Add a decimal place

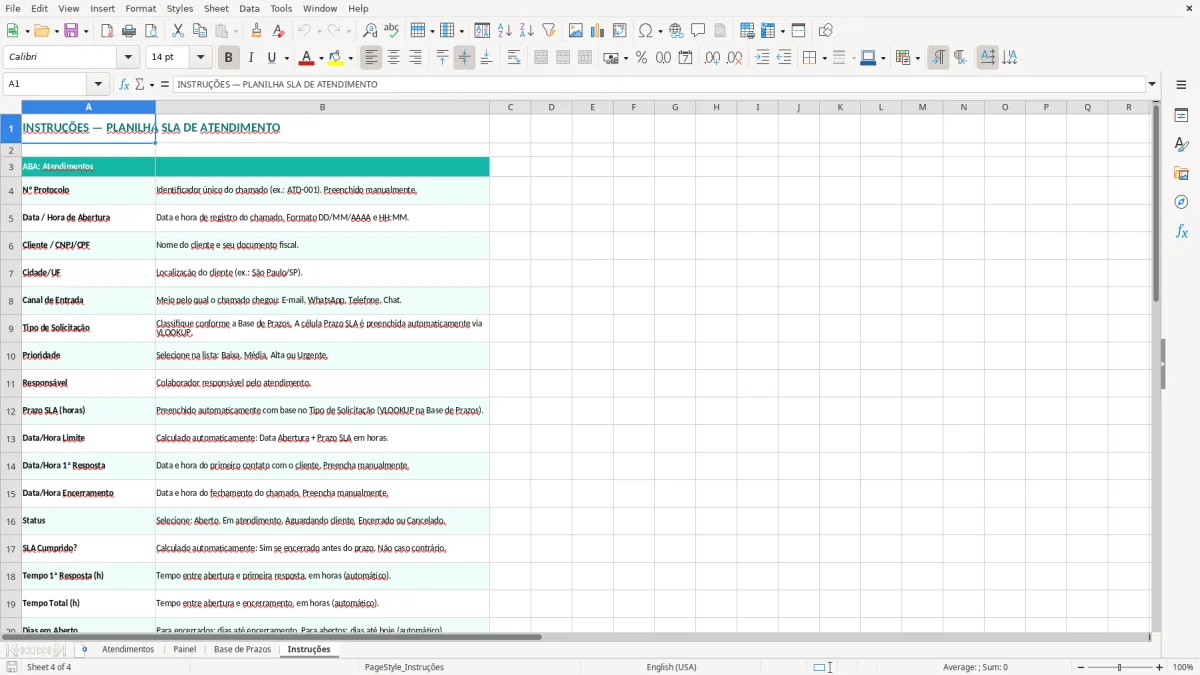712,58
